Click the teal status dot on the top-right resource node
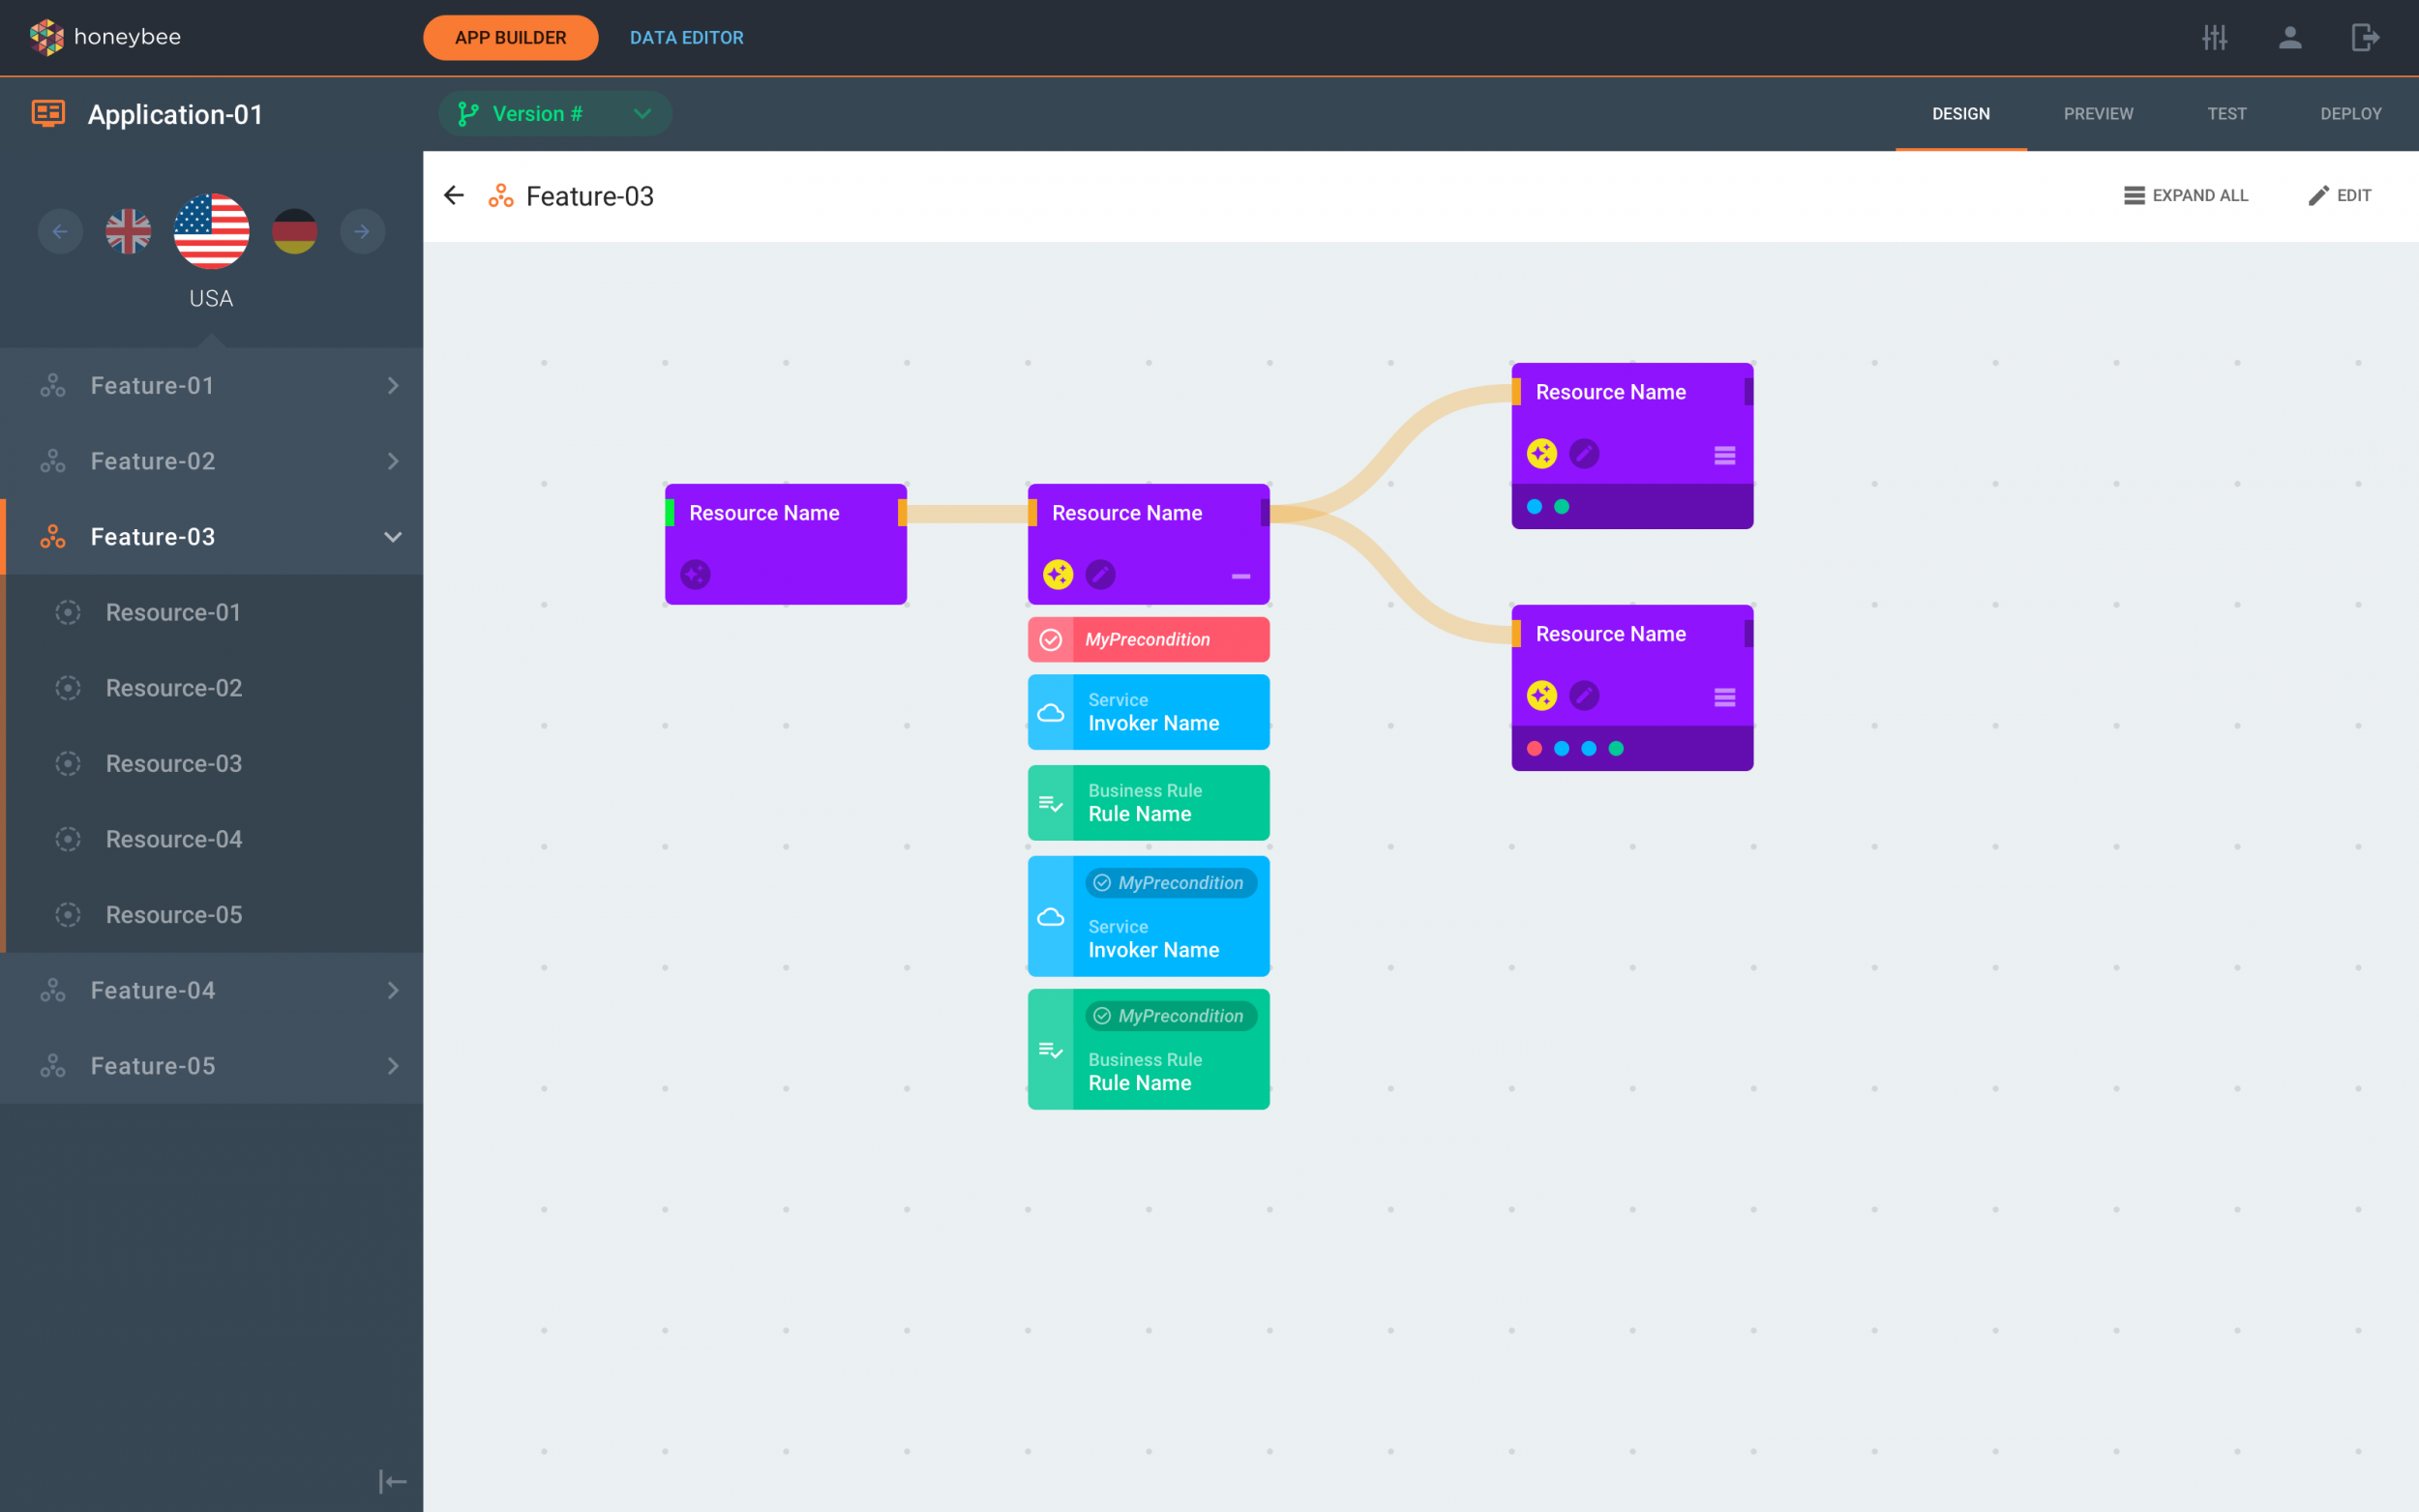 (1561, 505)
